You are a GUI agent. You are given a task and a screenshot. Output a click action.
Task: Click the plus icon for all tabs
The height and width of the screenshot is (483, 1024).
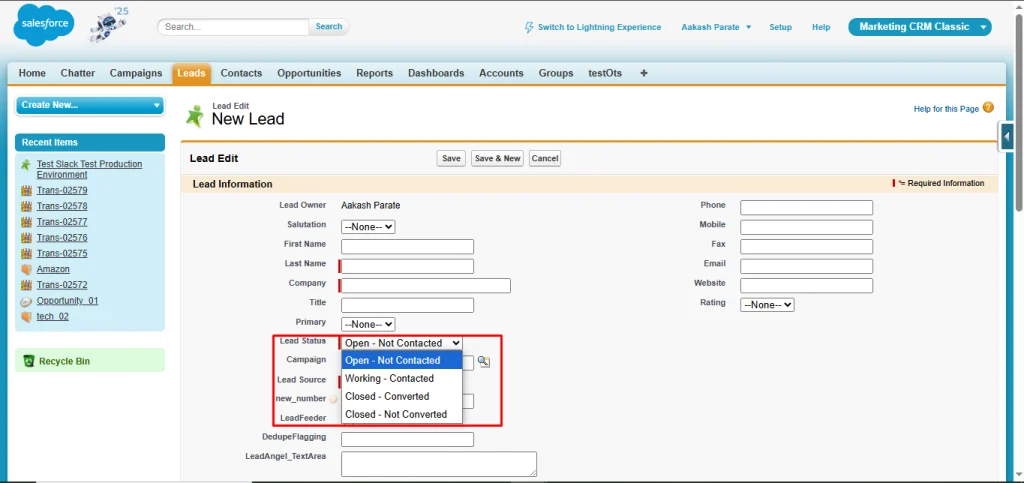(644, 73)
